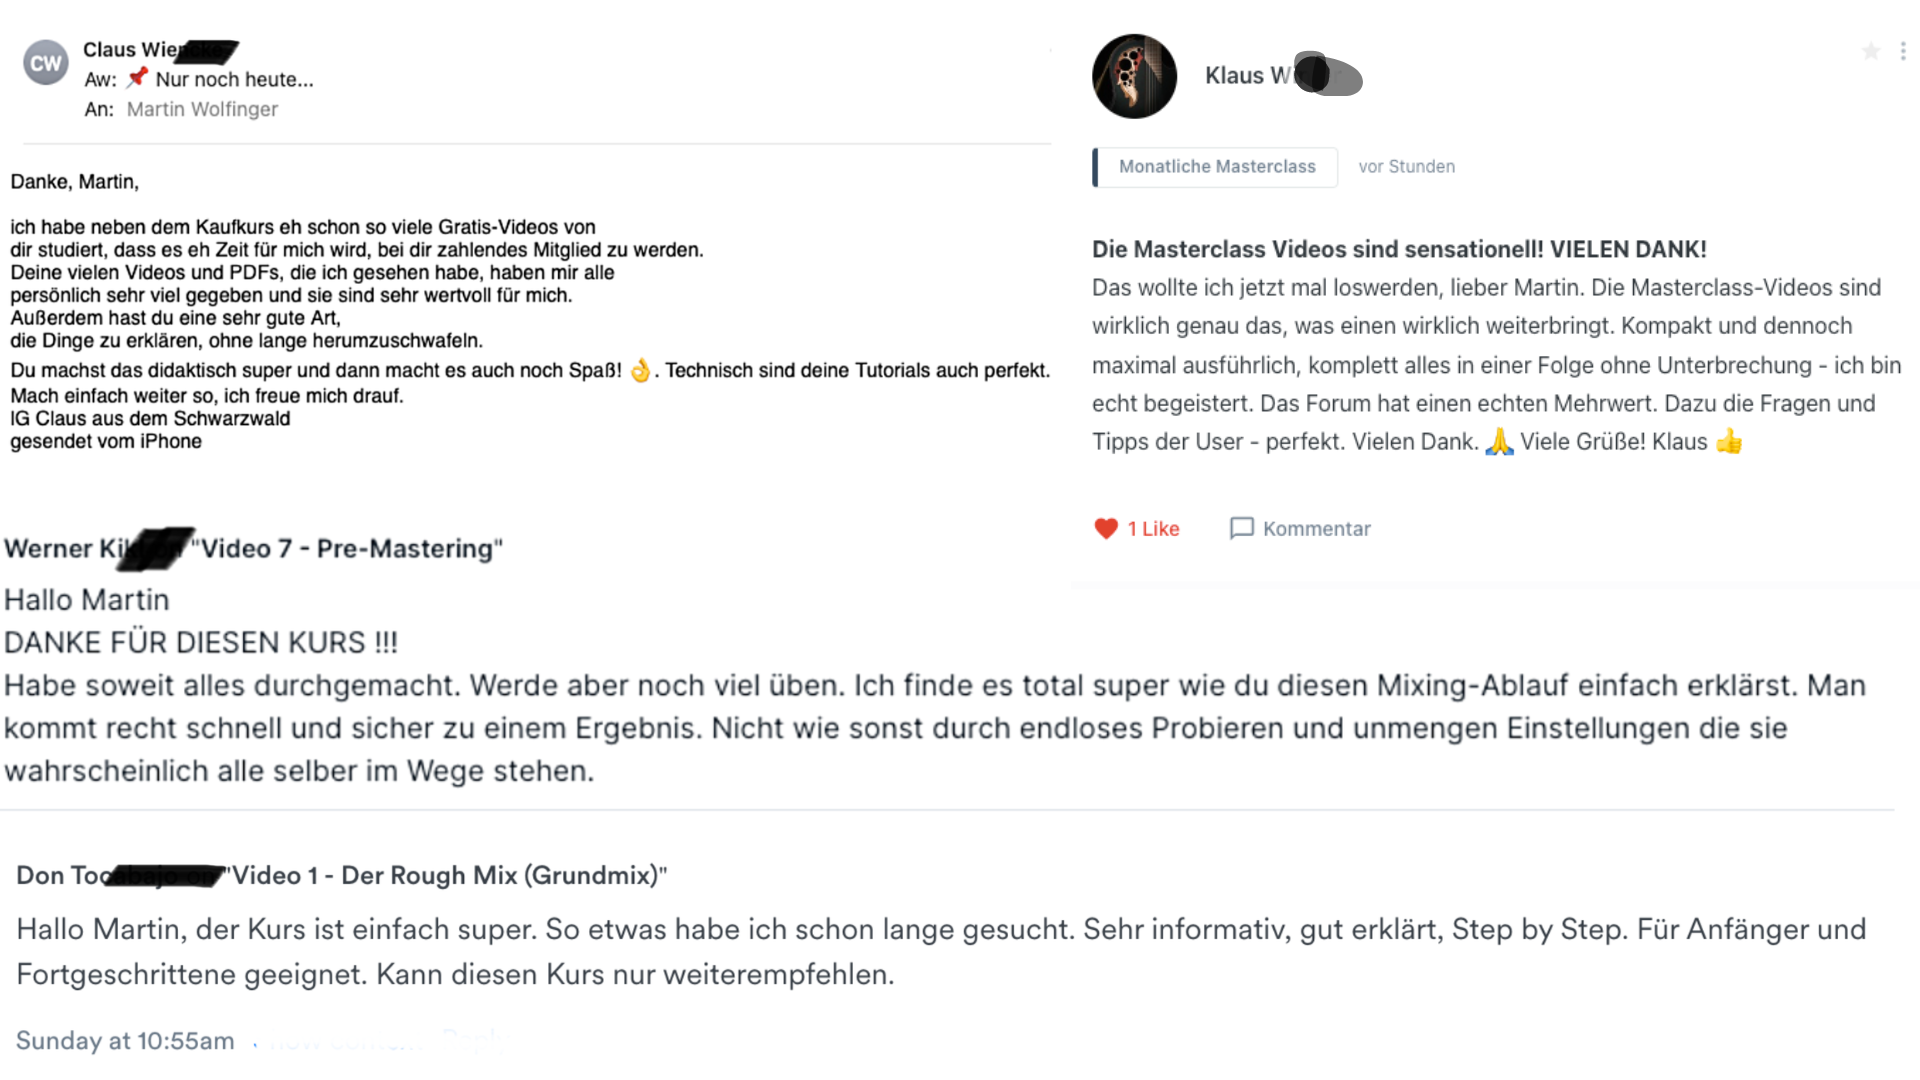Open the '1 Like' count
Image resolution: width=1920 pixels, height=1080 pixels.
1153,529
